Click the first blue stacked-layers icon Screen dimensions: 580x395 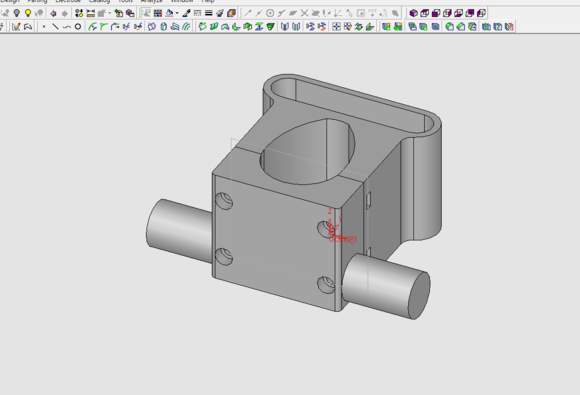(x=412, y=27)
